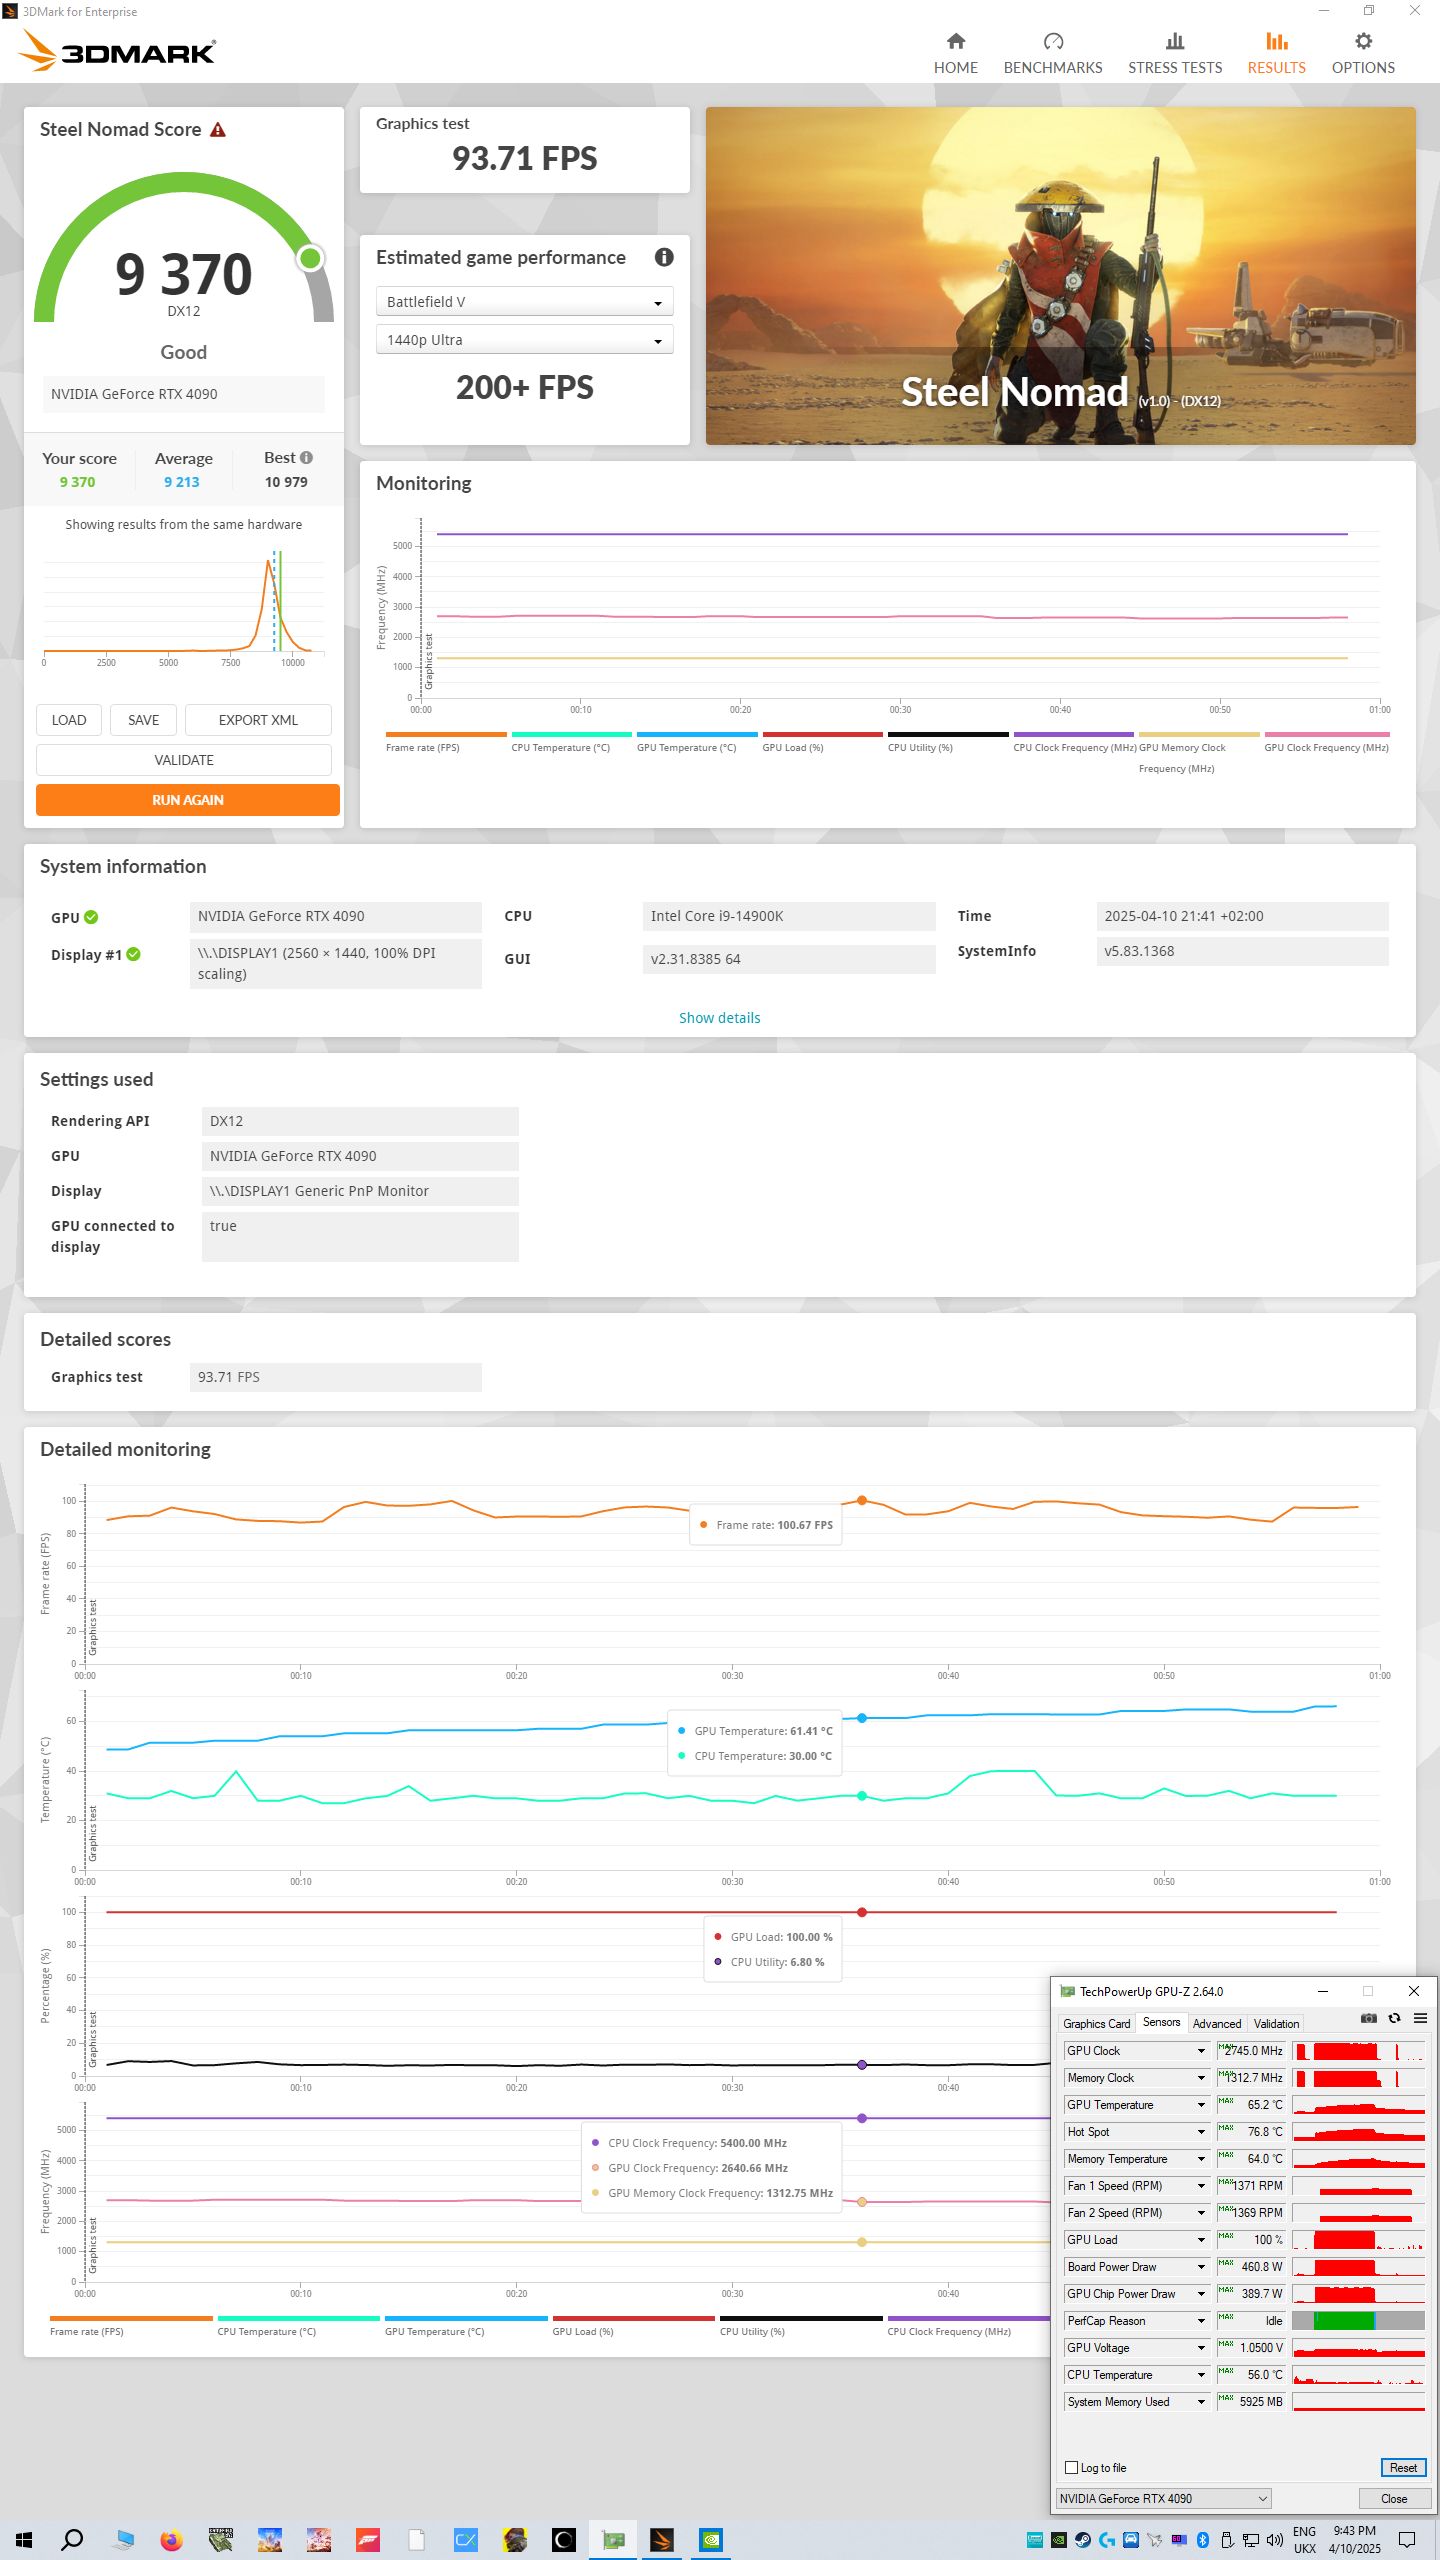Click the RUN AGAIN button

[188, 800]
